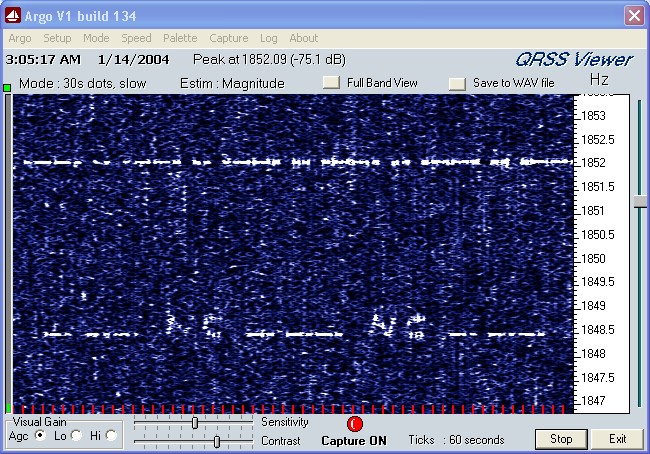The width and height of the screenshot is (650, 454).
Task: Click the 1853 frequency scale label
Action: (593, 116)
